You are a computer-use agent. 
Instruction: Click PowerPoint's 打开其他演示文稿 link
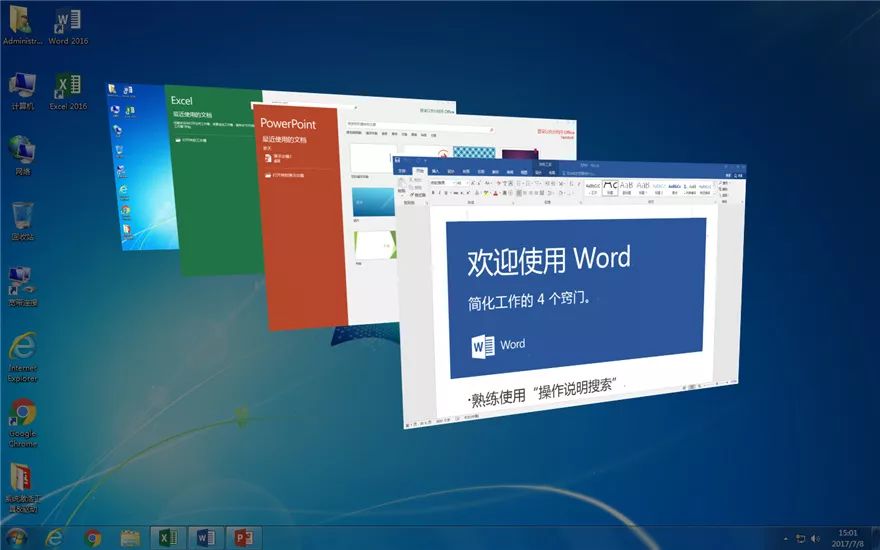(x=285, y=175)
